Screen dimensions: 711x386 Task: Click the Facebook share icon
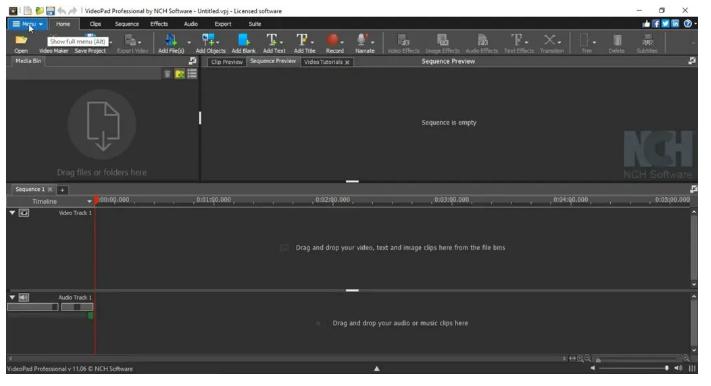point(656,24)
